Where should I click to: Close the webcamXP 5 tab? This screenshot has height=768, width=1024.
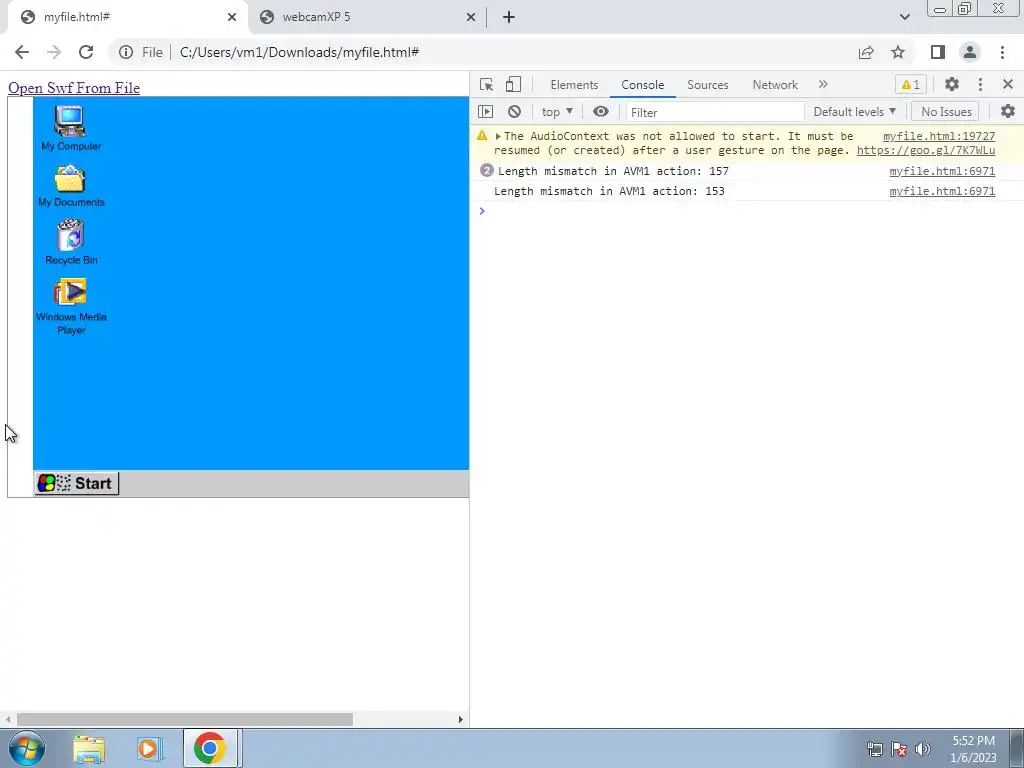(470, 17)
